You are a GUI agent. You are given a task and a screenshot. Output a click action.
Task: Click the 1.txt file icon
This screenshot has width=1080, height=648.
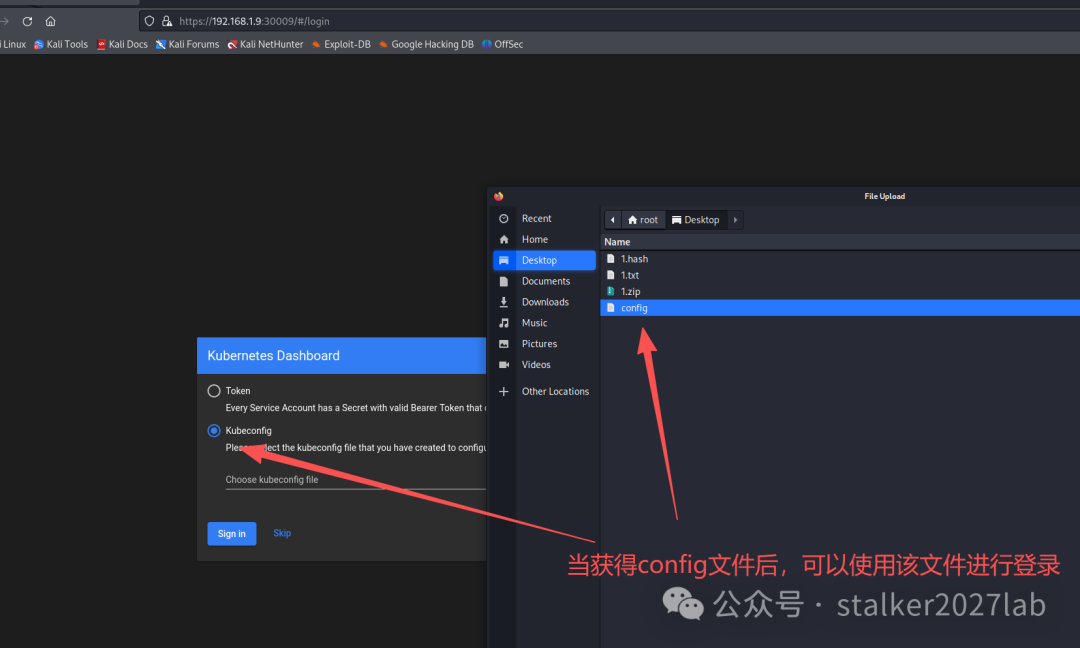(x=610, y=275)
